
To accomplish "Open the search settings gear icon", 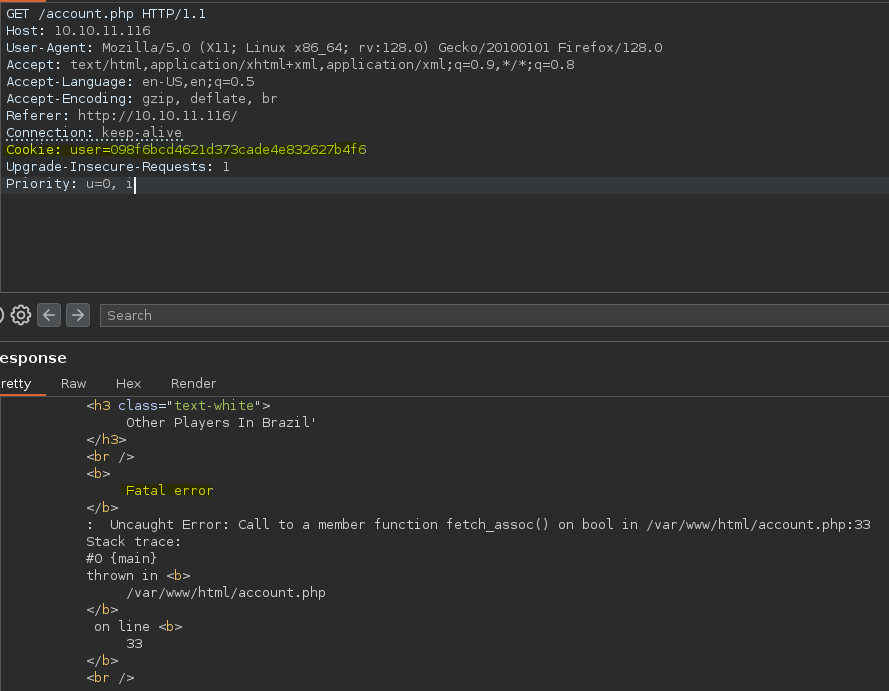I will 21,315.
